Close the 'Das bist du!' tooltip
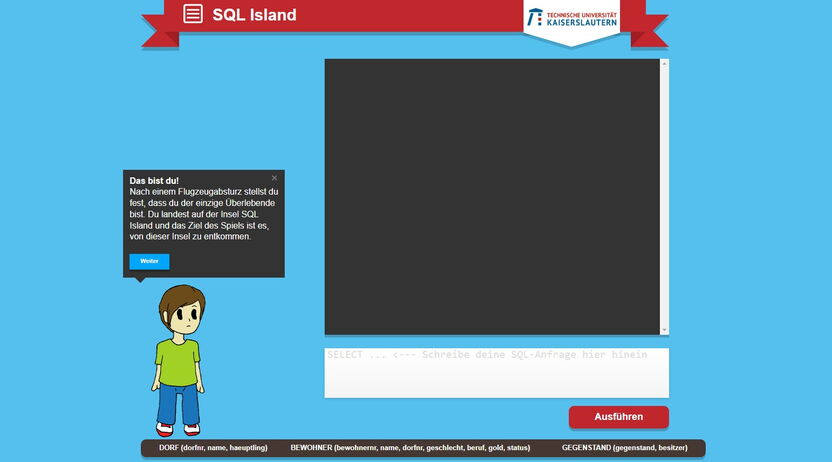 coord(275,178)
